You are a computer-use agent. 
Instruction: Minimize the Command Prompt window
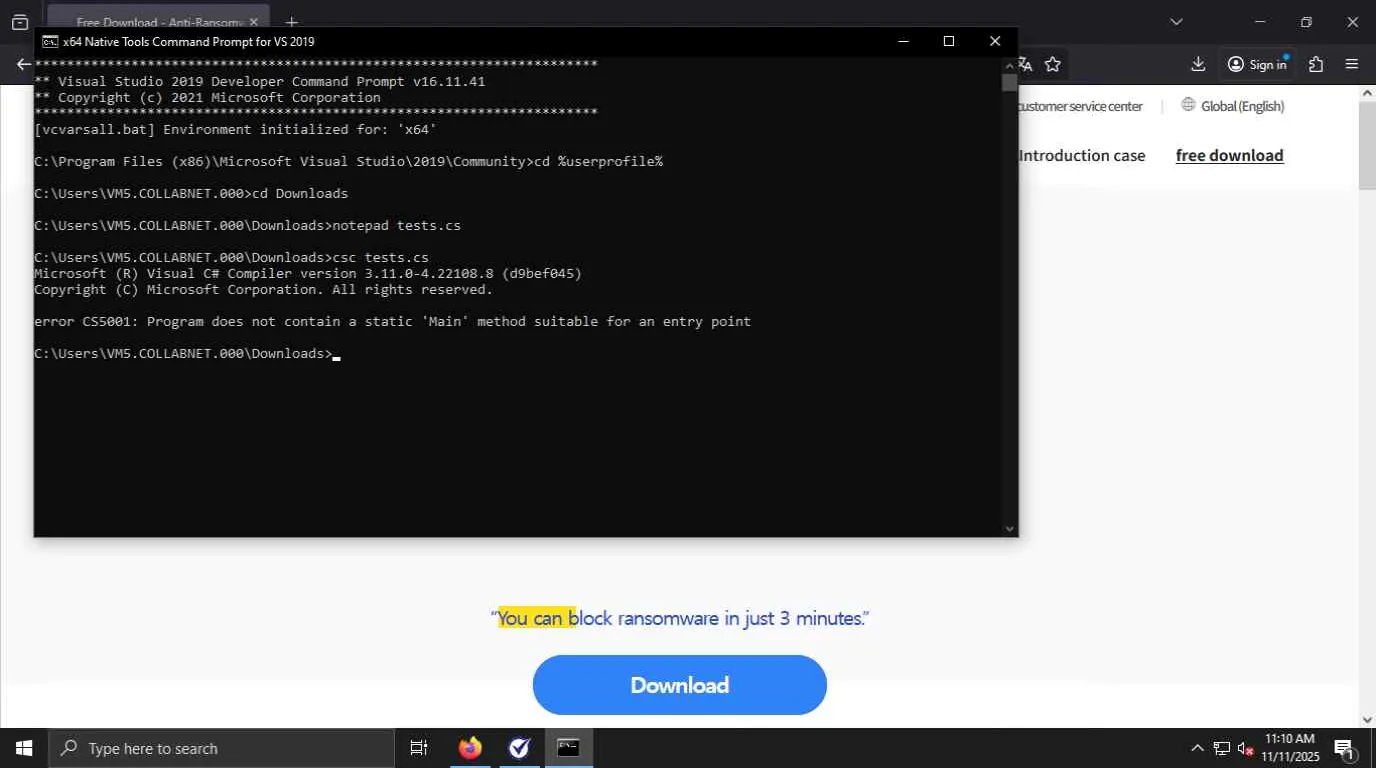click(903, 41)
